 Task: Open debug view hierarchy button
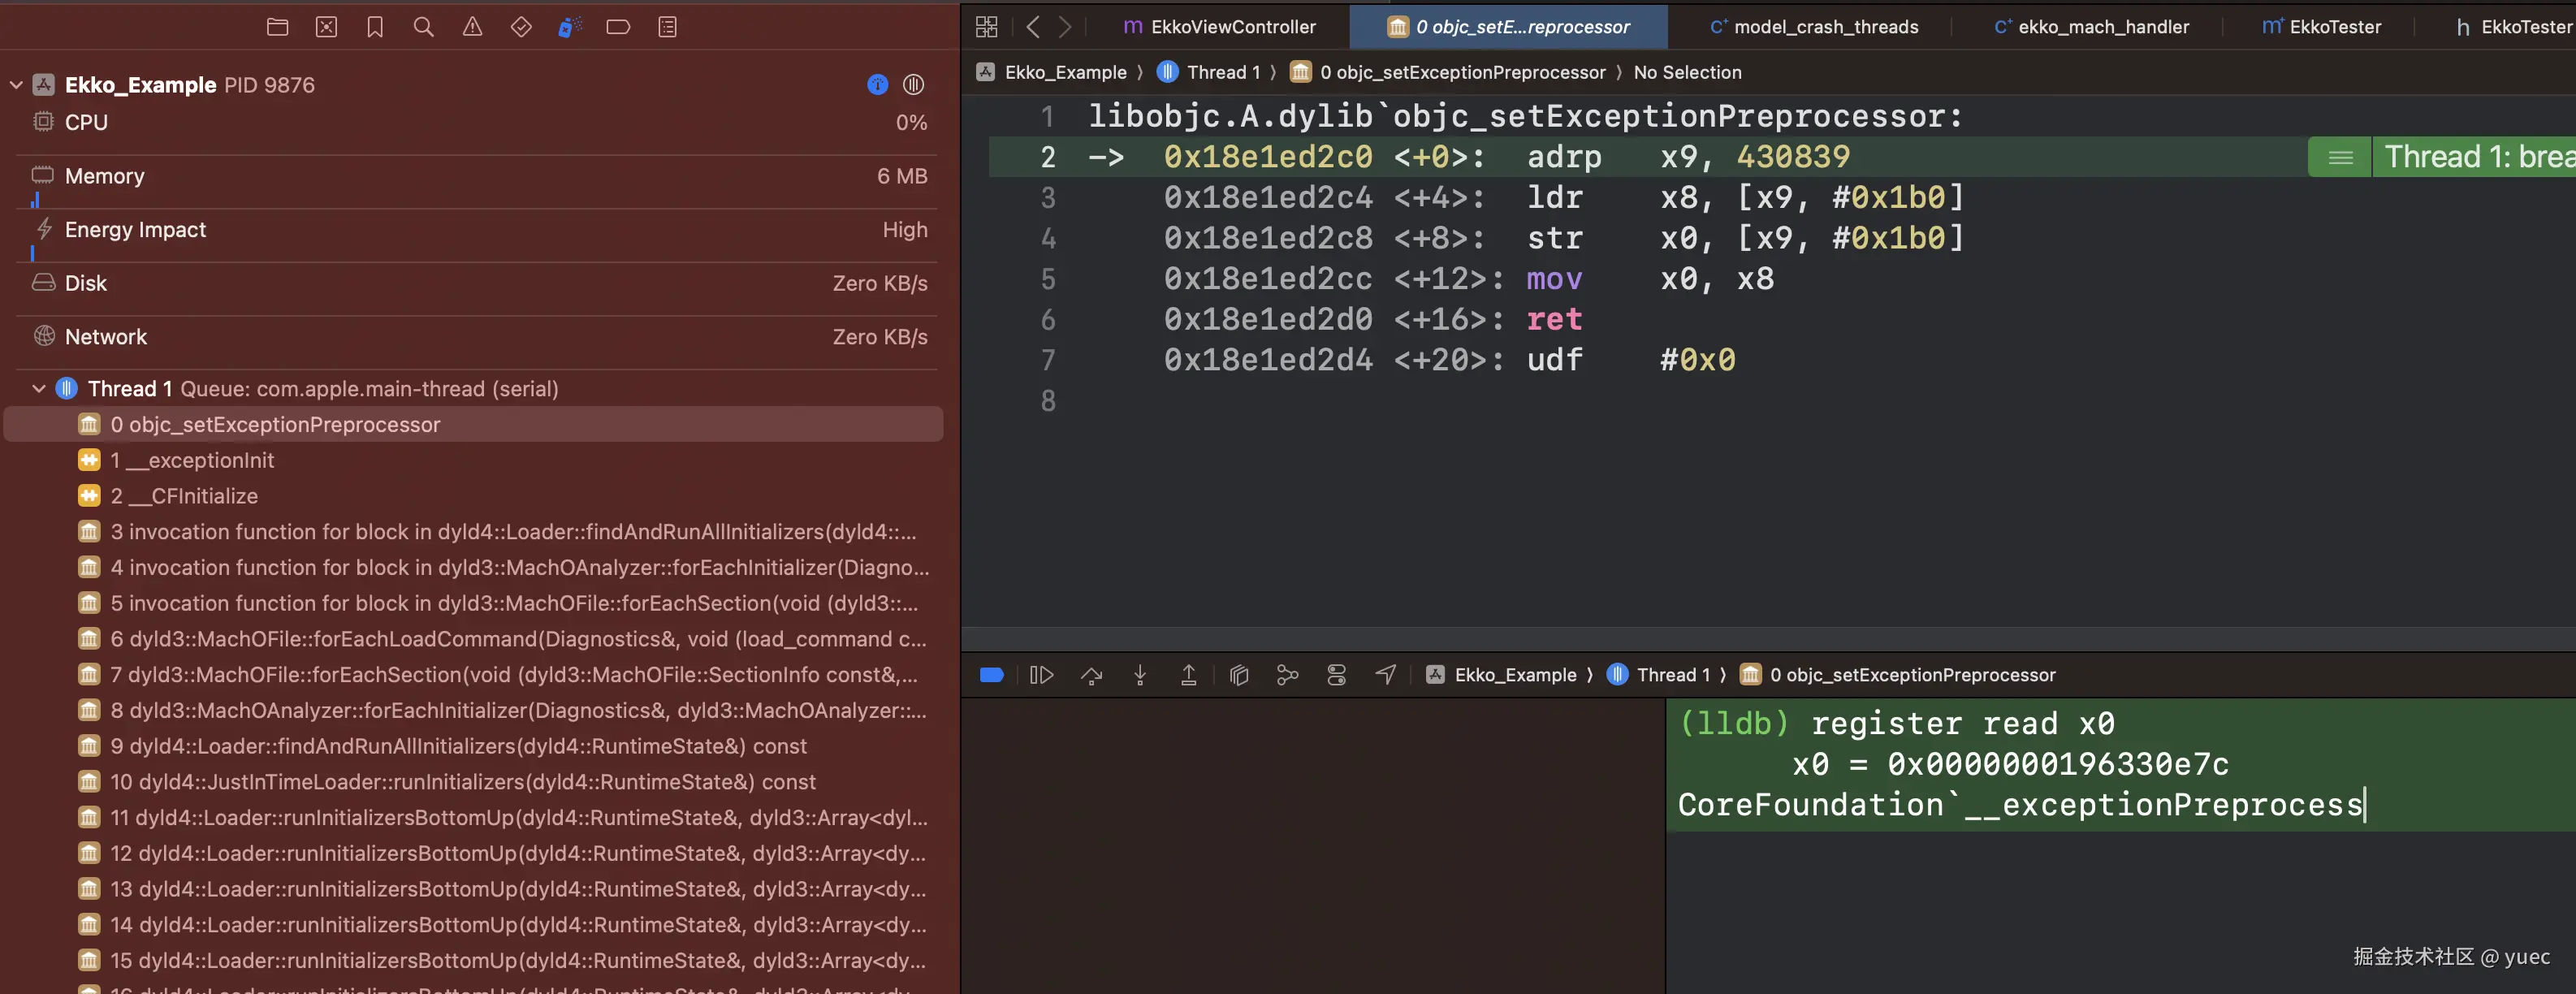(1238, 675)
